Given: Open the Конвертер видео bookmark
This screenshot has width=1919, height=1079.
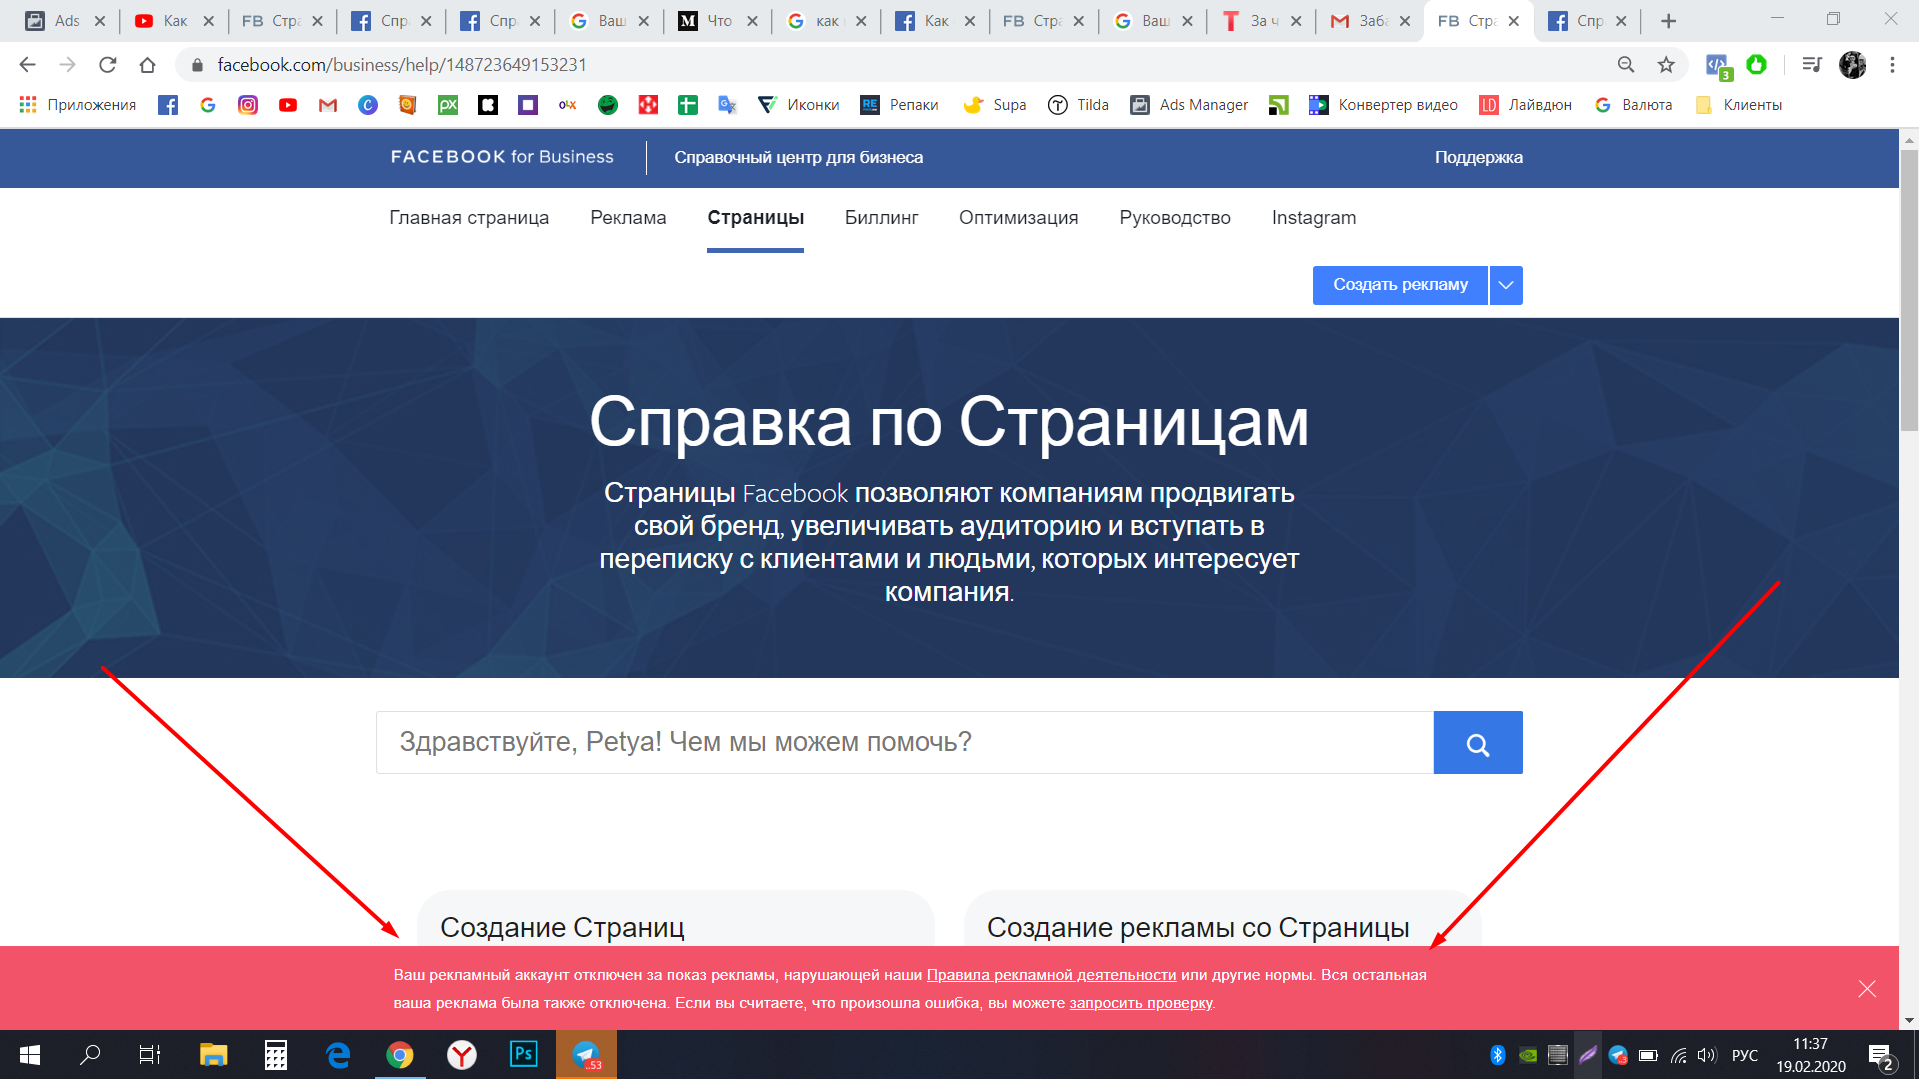Looking at the screenshot, I should click(x=1383, y=105).
